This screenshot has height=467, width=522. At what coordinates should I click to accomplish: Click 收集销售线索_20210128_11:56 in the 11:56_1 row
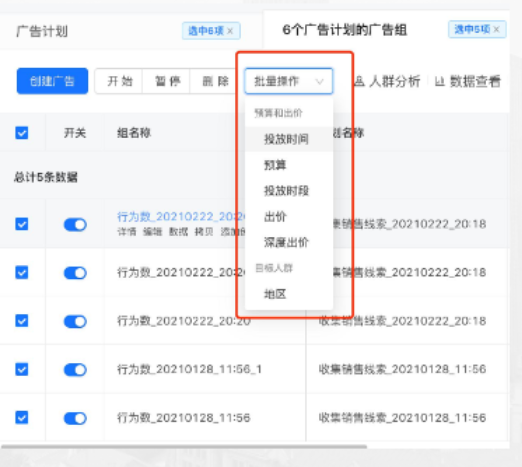(402, 369)
